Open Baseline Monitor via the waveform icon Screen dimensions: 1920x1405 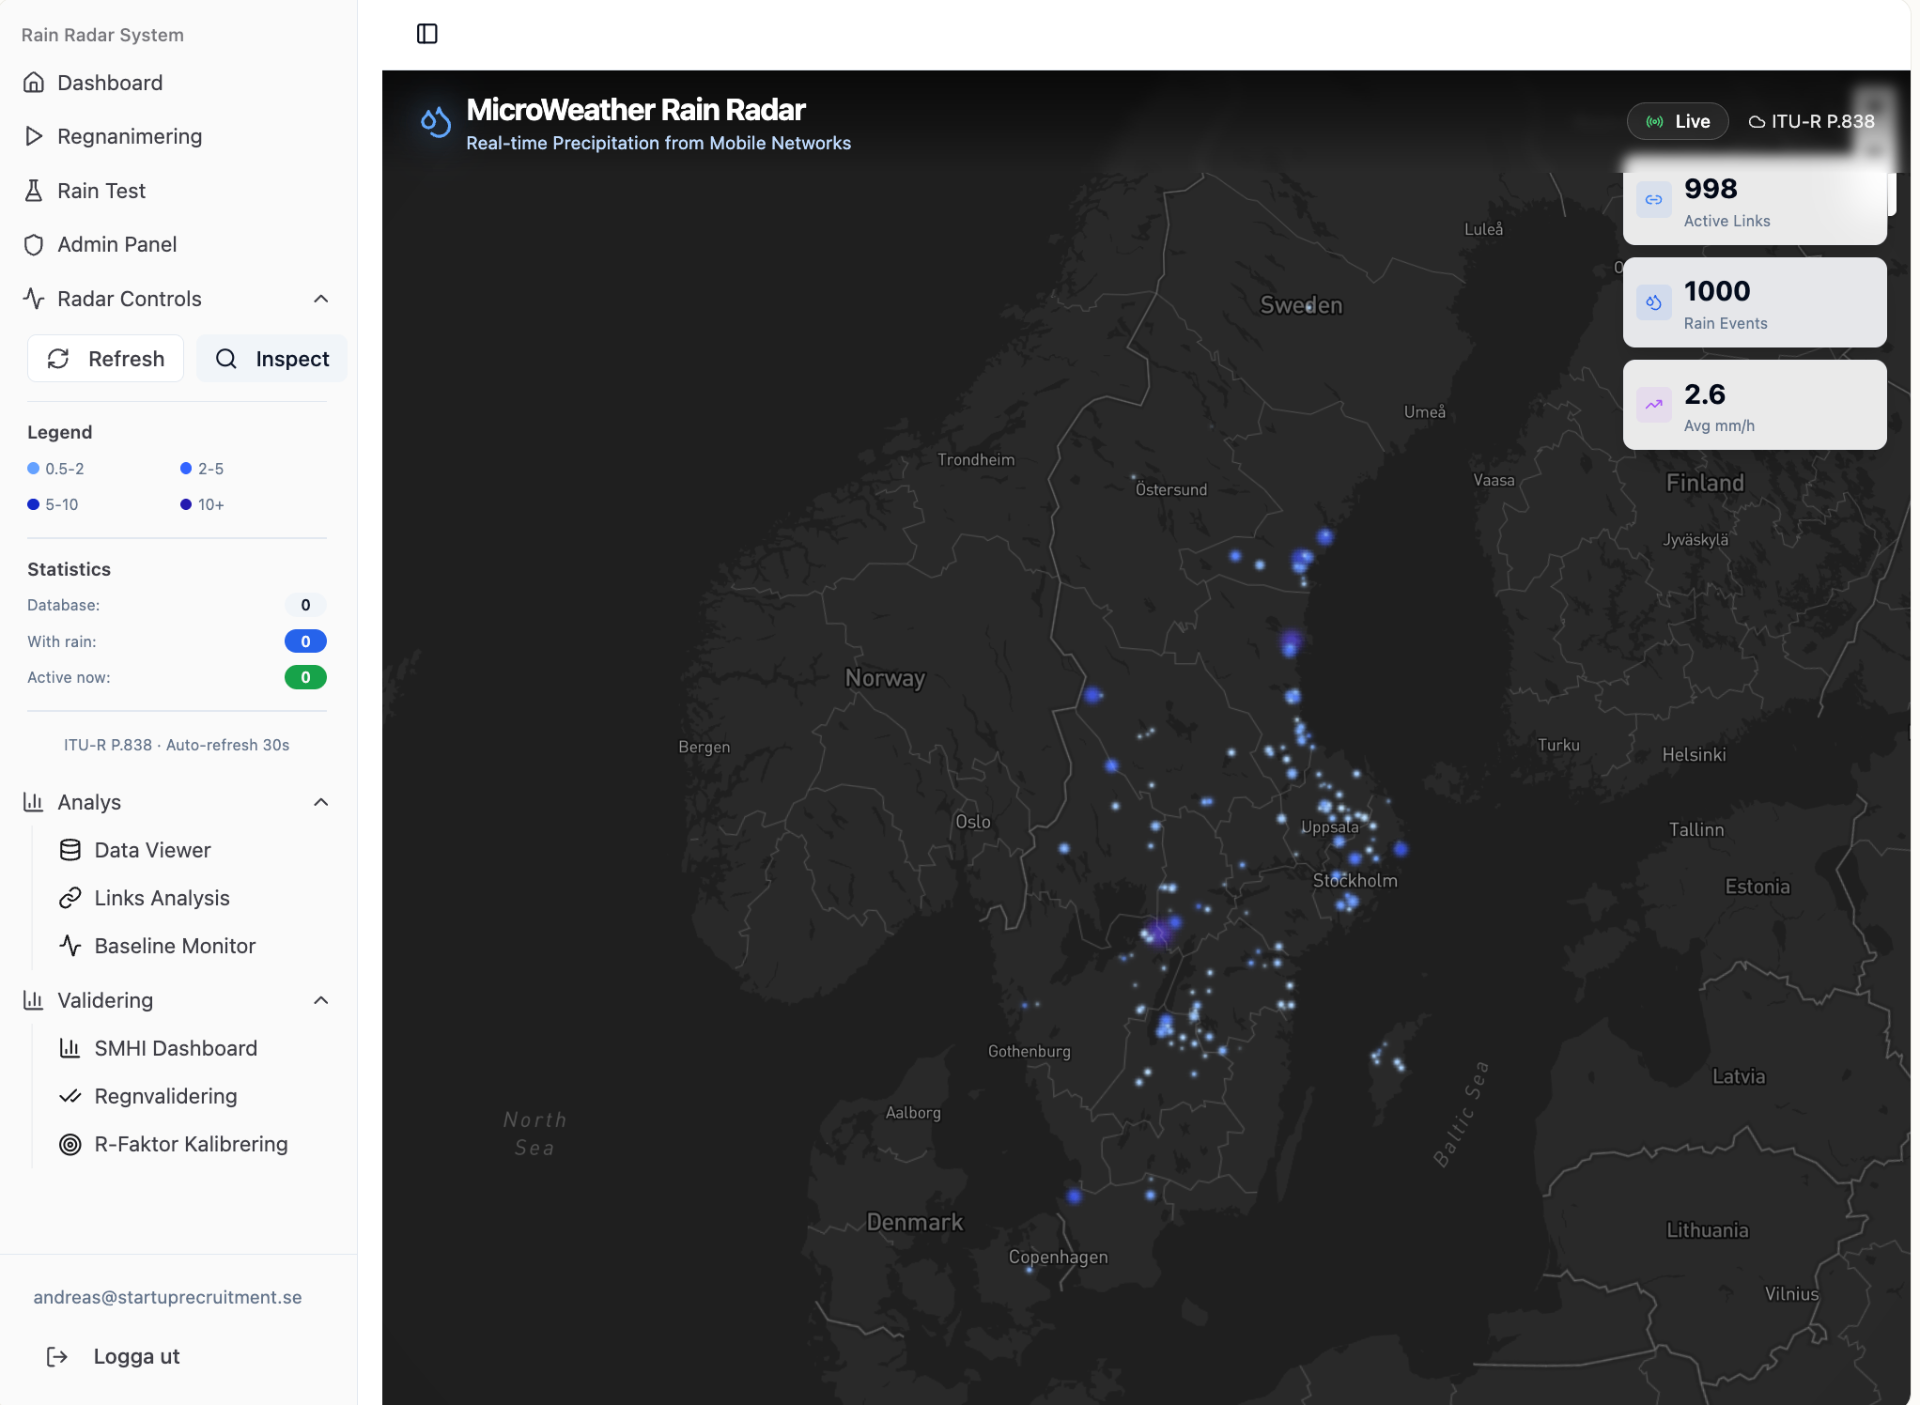[71, 945]
